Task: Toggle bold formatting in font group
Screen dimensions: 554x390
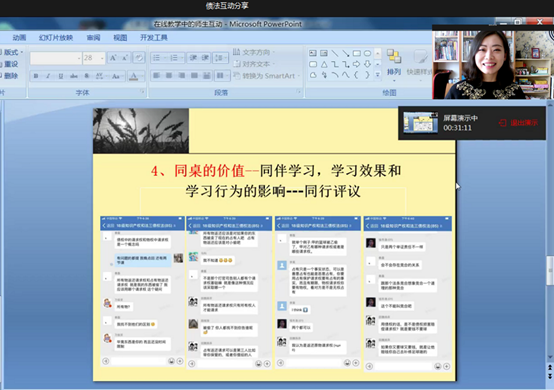Action: (36, 76)
